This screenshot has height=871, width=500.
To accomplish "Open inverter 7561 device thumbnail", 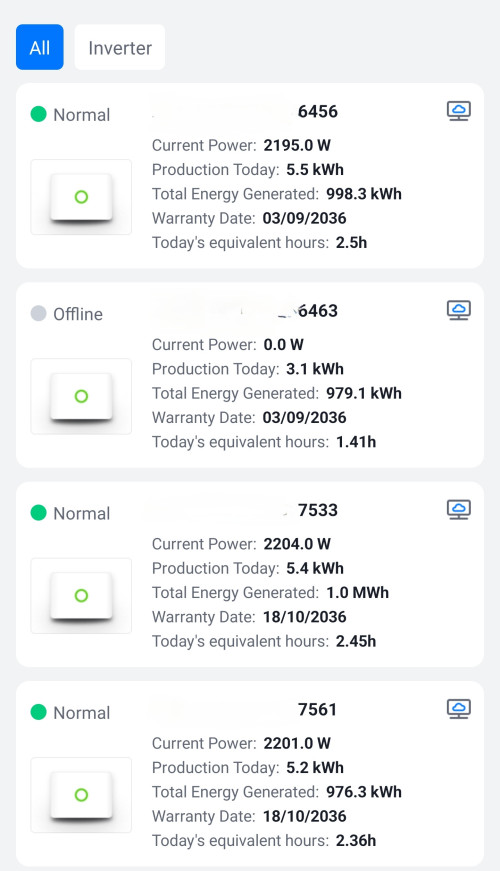I will pos(81,795).
